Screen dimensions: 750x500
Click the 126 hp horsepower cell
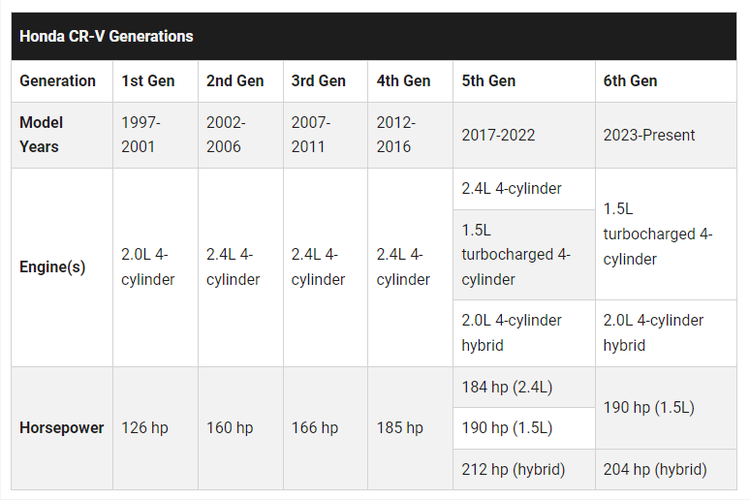click(x=145, y=428)
